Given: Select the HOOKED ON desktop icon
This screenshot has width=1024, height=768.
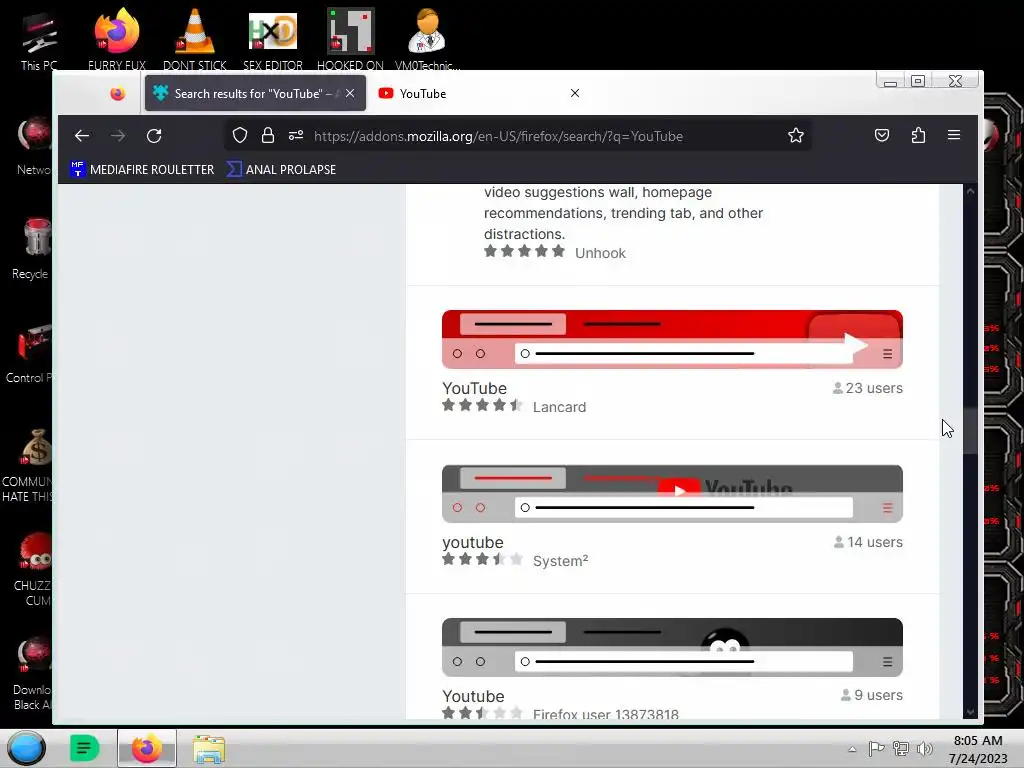Looking at the screenshot, I should coord(351,39).
